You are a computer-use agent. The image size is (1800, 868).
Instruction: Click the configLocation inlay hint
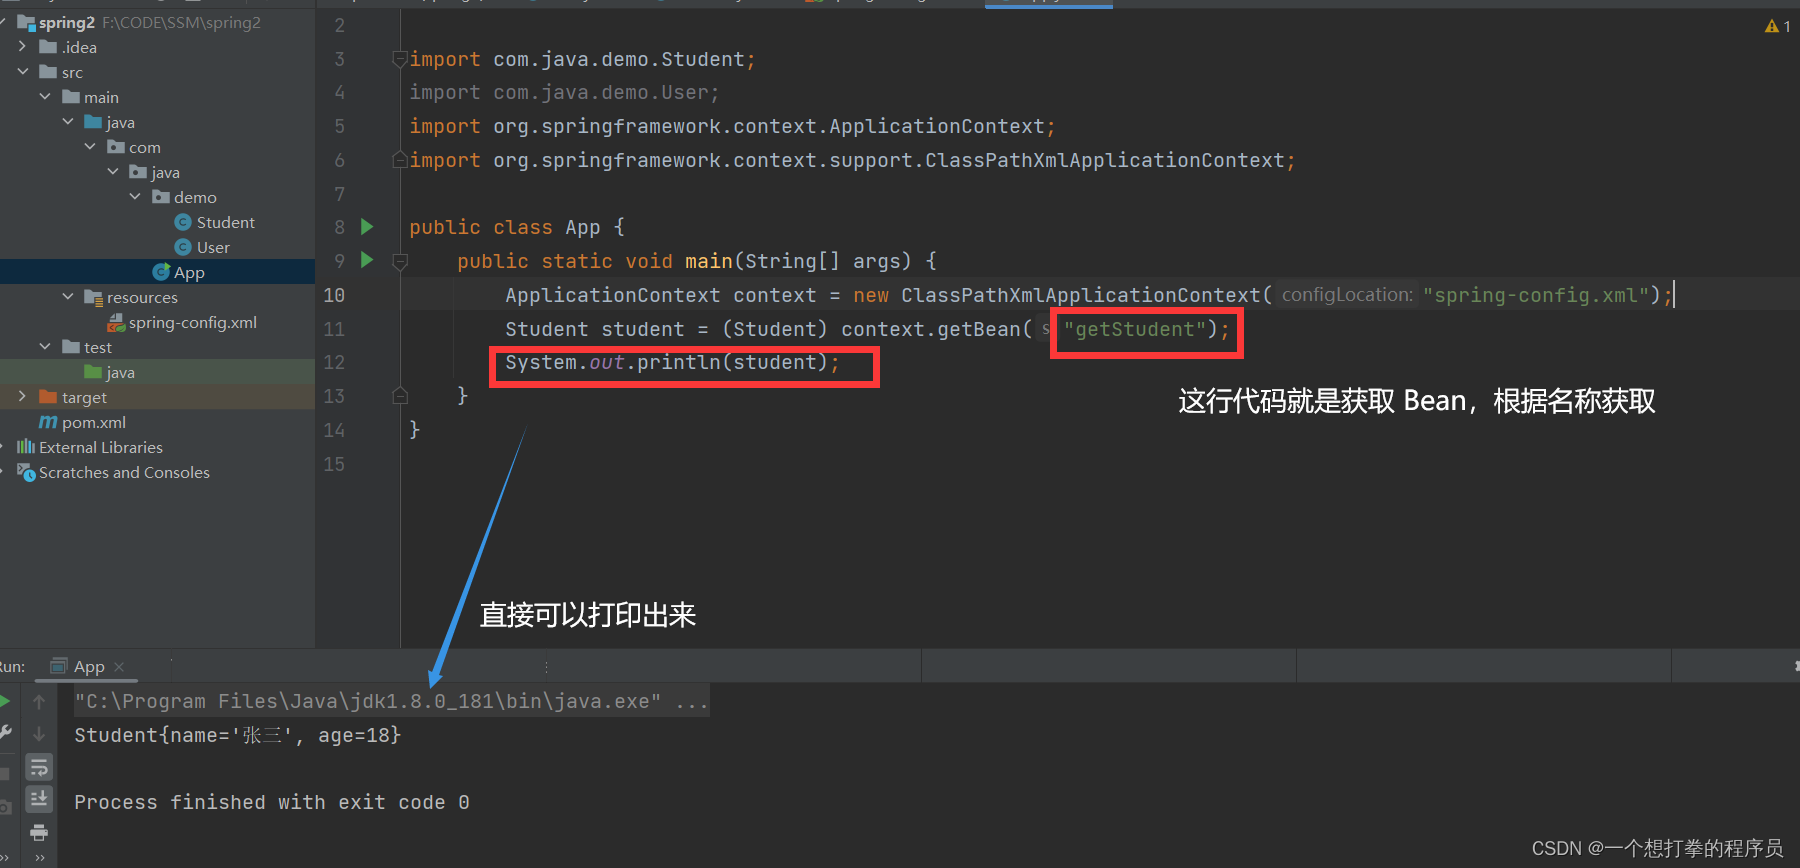1347,295
